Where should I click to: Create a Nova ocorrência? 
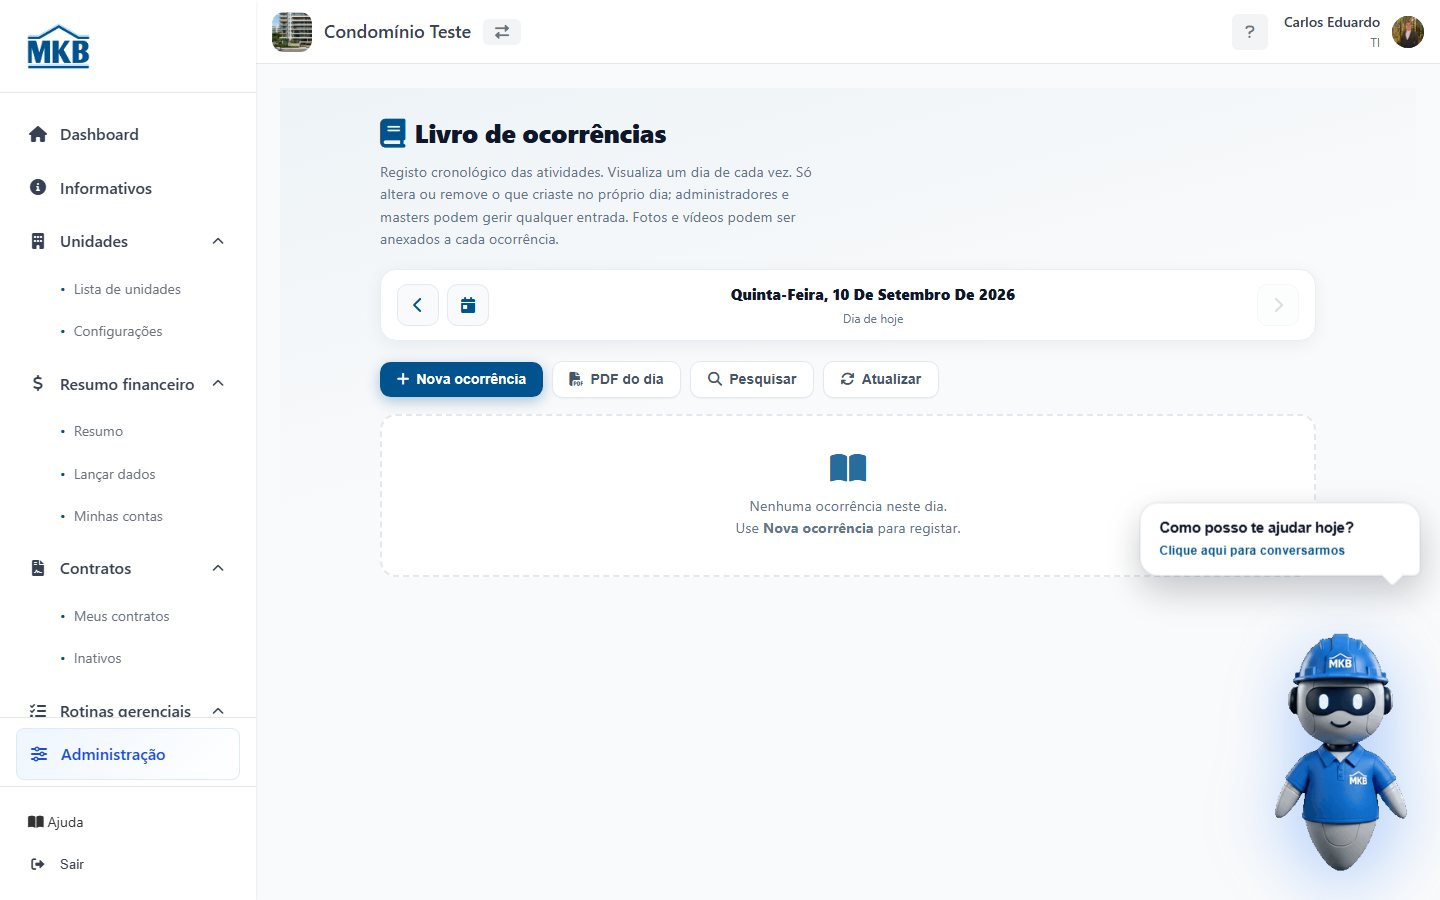point(461,379)
